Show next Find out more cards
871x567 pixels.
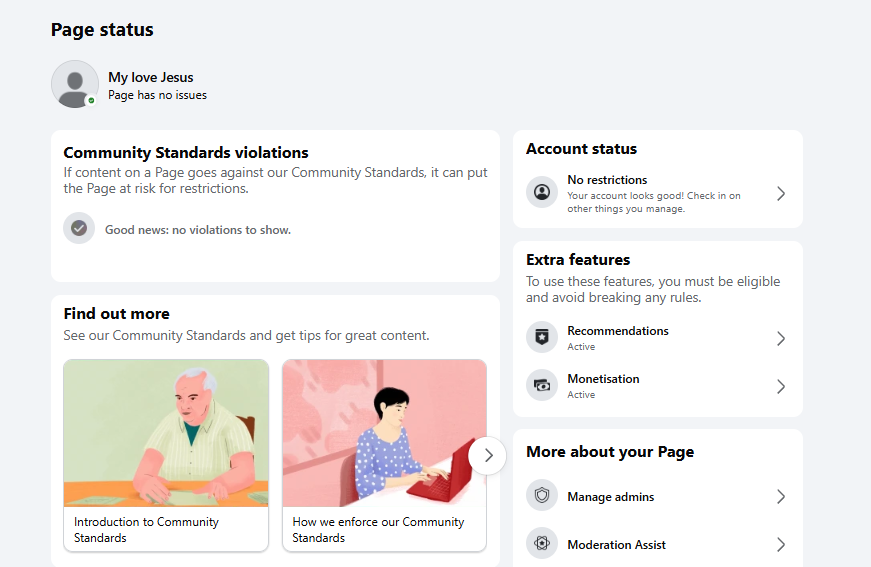pyautogui.click(x=487, y=456)
